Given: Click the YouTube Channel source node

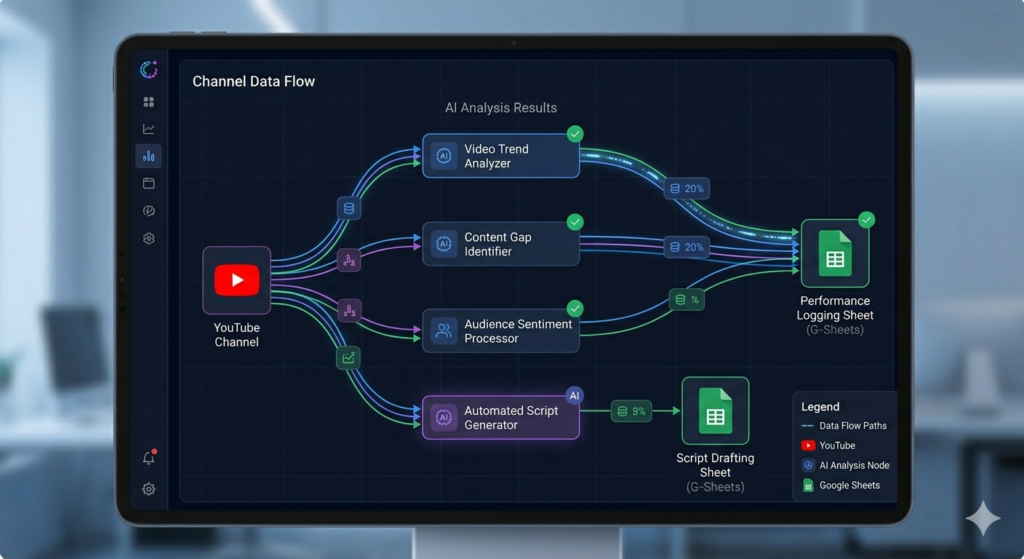Looking at the screenshot, I should click(x=236, y=280).
